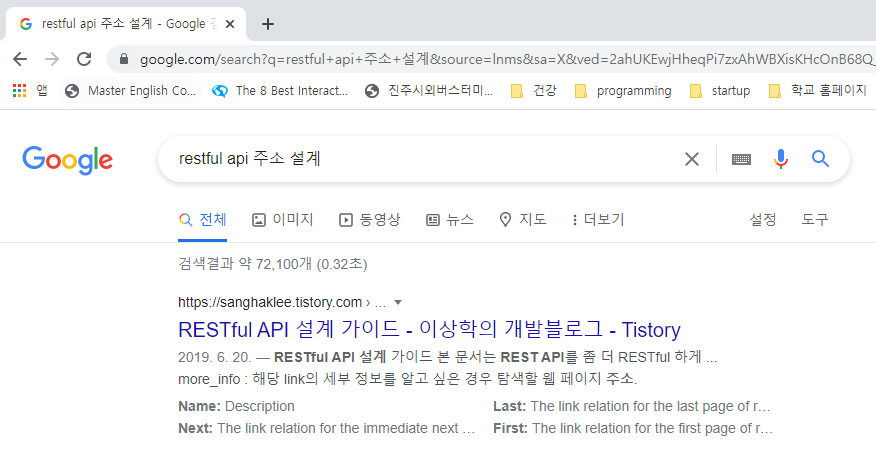
Task: Click the First: link relation entry
Action: 633,428
